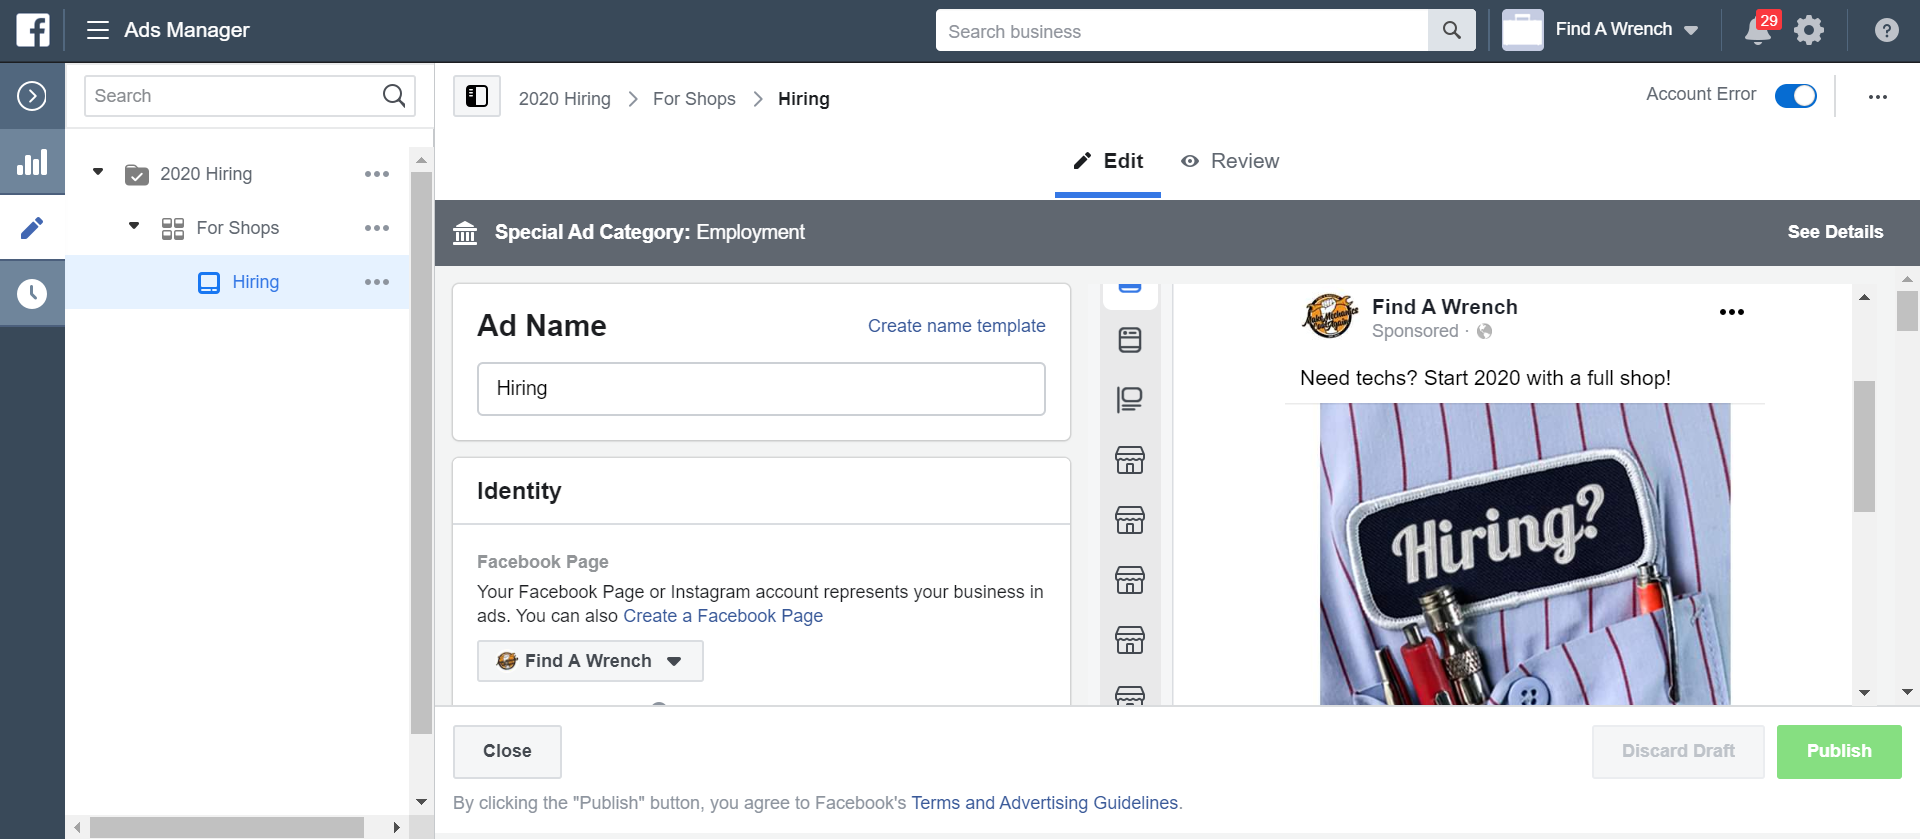Click the globe audience icon next to Sponsored
This screenshot has height=839, width=1920.
pos(1484,331)
